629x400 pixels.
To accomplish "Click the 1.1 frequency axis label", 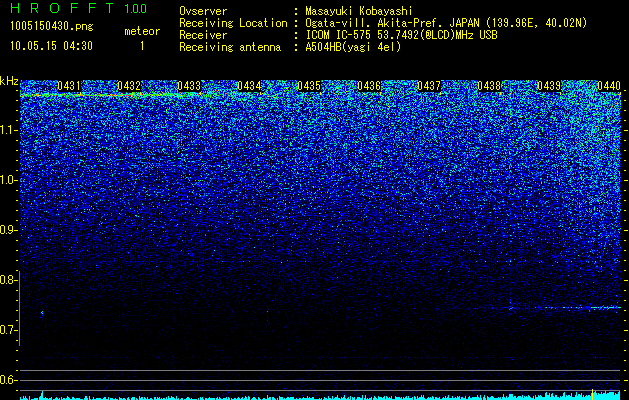I will tap(8, 130).
